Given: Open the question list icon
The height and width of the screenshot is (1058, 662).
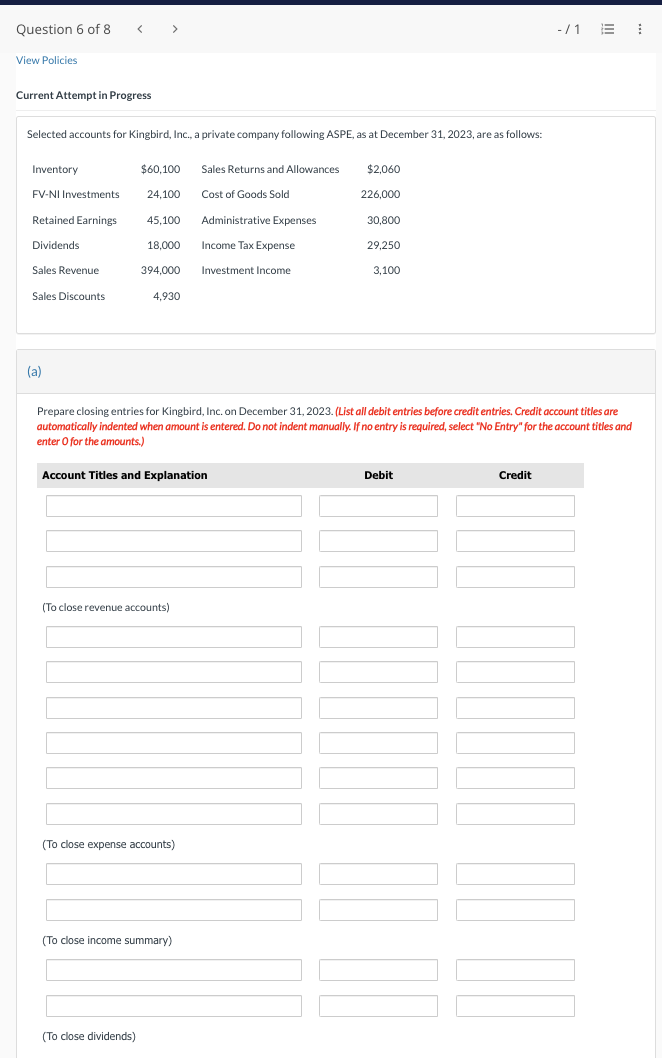Looking at the screenshot, I should pos(607,29).
